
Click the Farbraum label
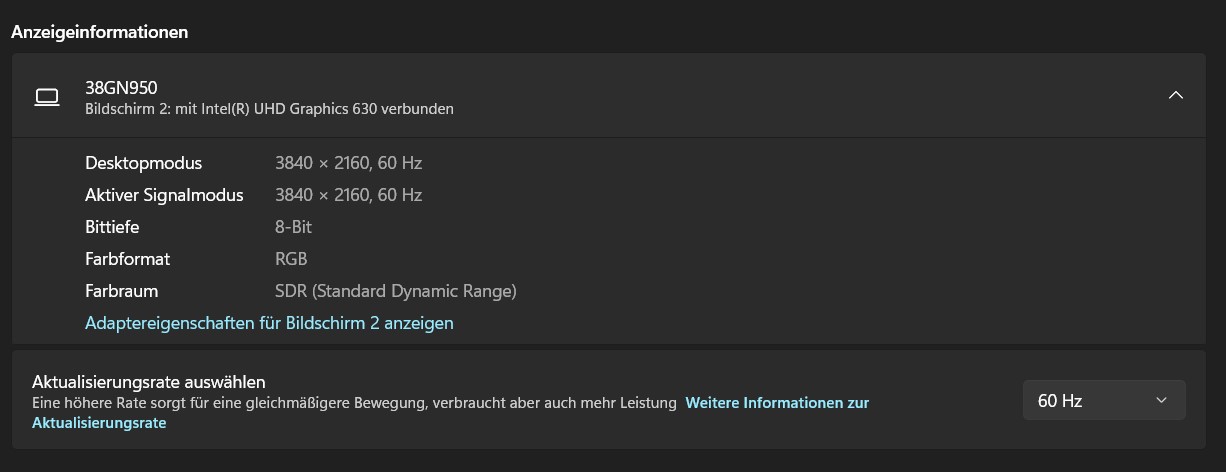(121, 291)
